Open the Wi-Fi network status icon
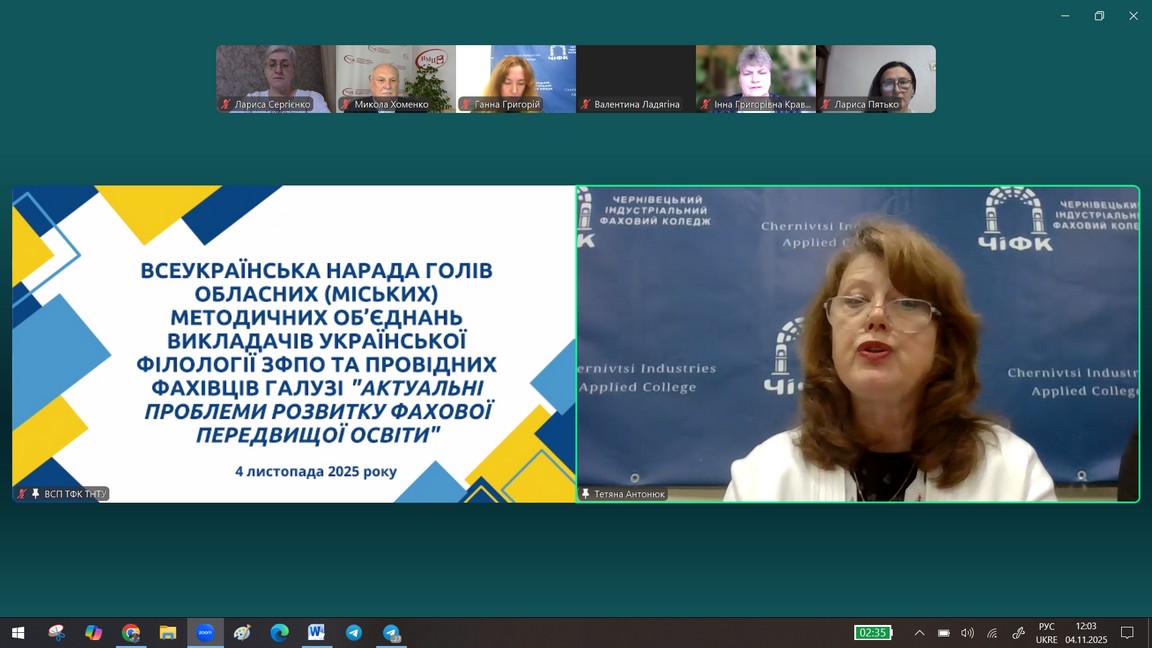 click(x=992, y=633)
